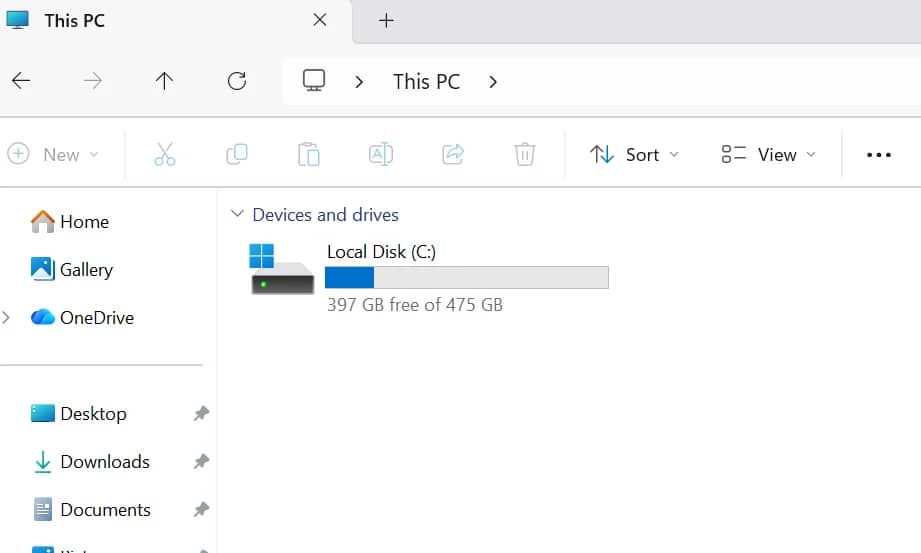Click the pin next to Downloads
This screenshot has height=553, width=921.
tap(201, 461)
